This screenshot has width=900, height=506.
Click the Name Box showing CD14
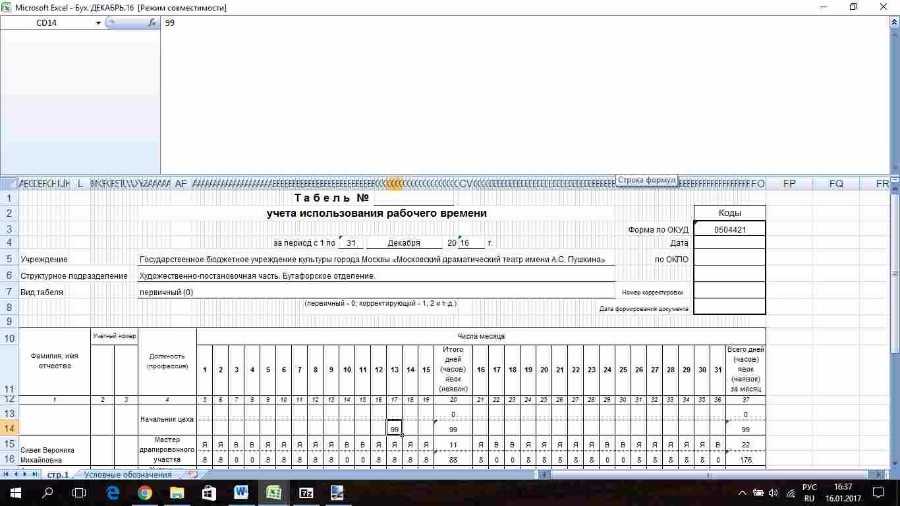pyautogui.click(x=50, y=22)
